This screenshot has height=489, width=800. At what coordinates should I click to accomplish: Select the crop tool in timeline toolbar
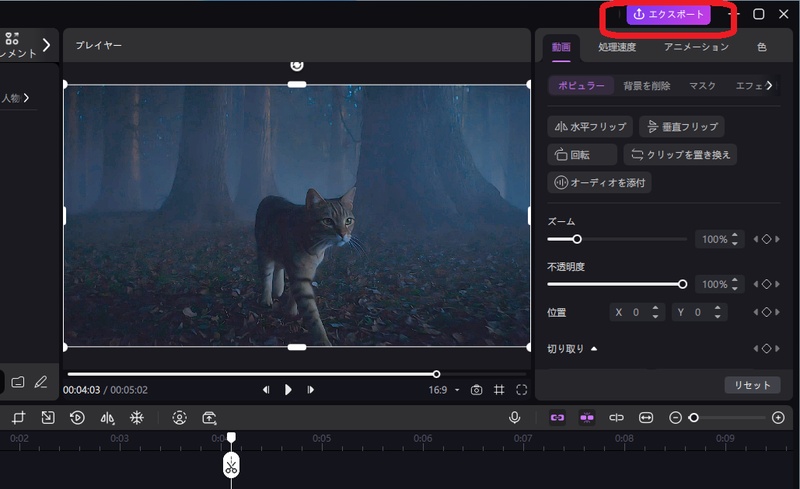pos(18,418)
